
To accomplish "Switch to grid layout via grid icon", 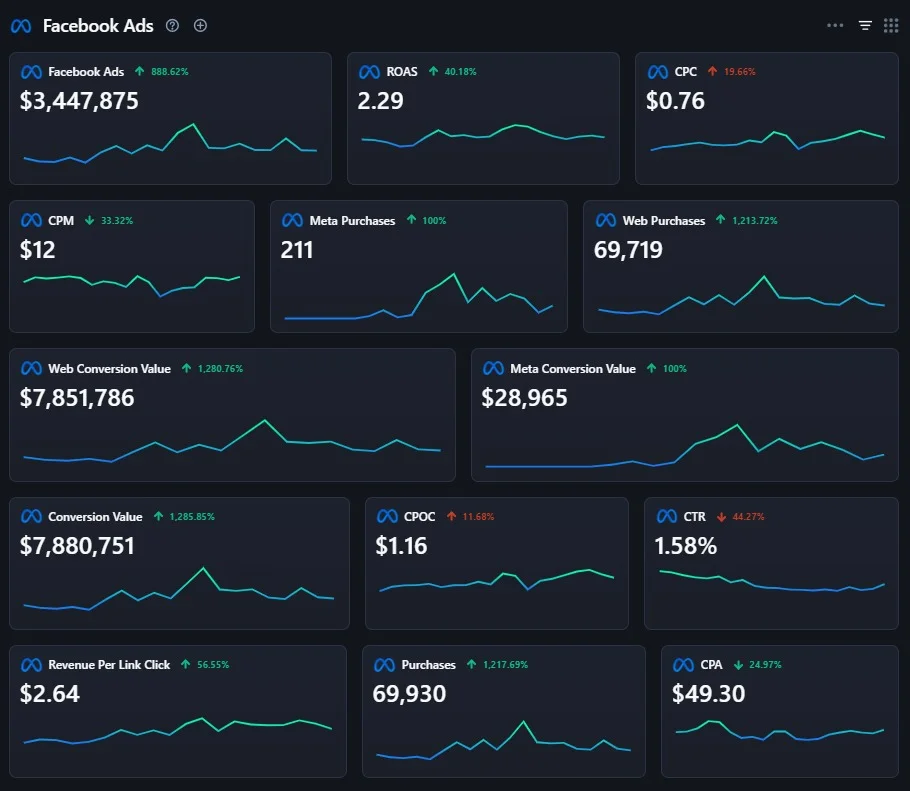I will click(x=891, y=26).
